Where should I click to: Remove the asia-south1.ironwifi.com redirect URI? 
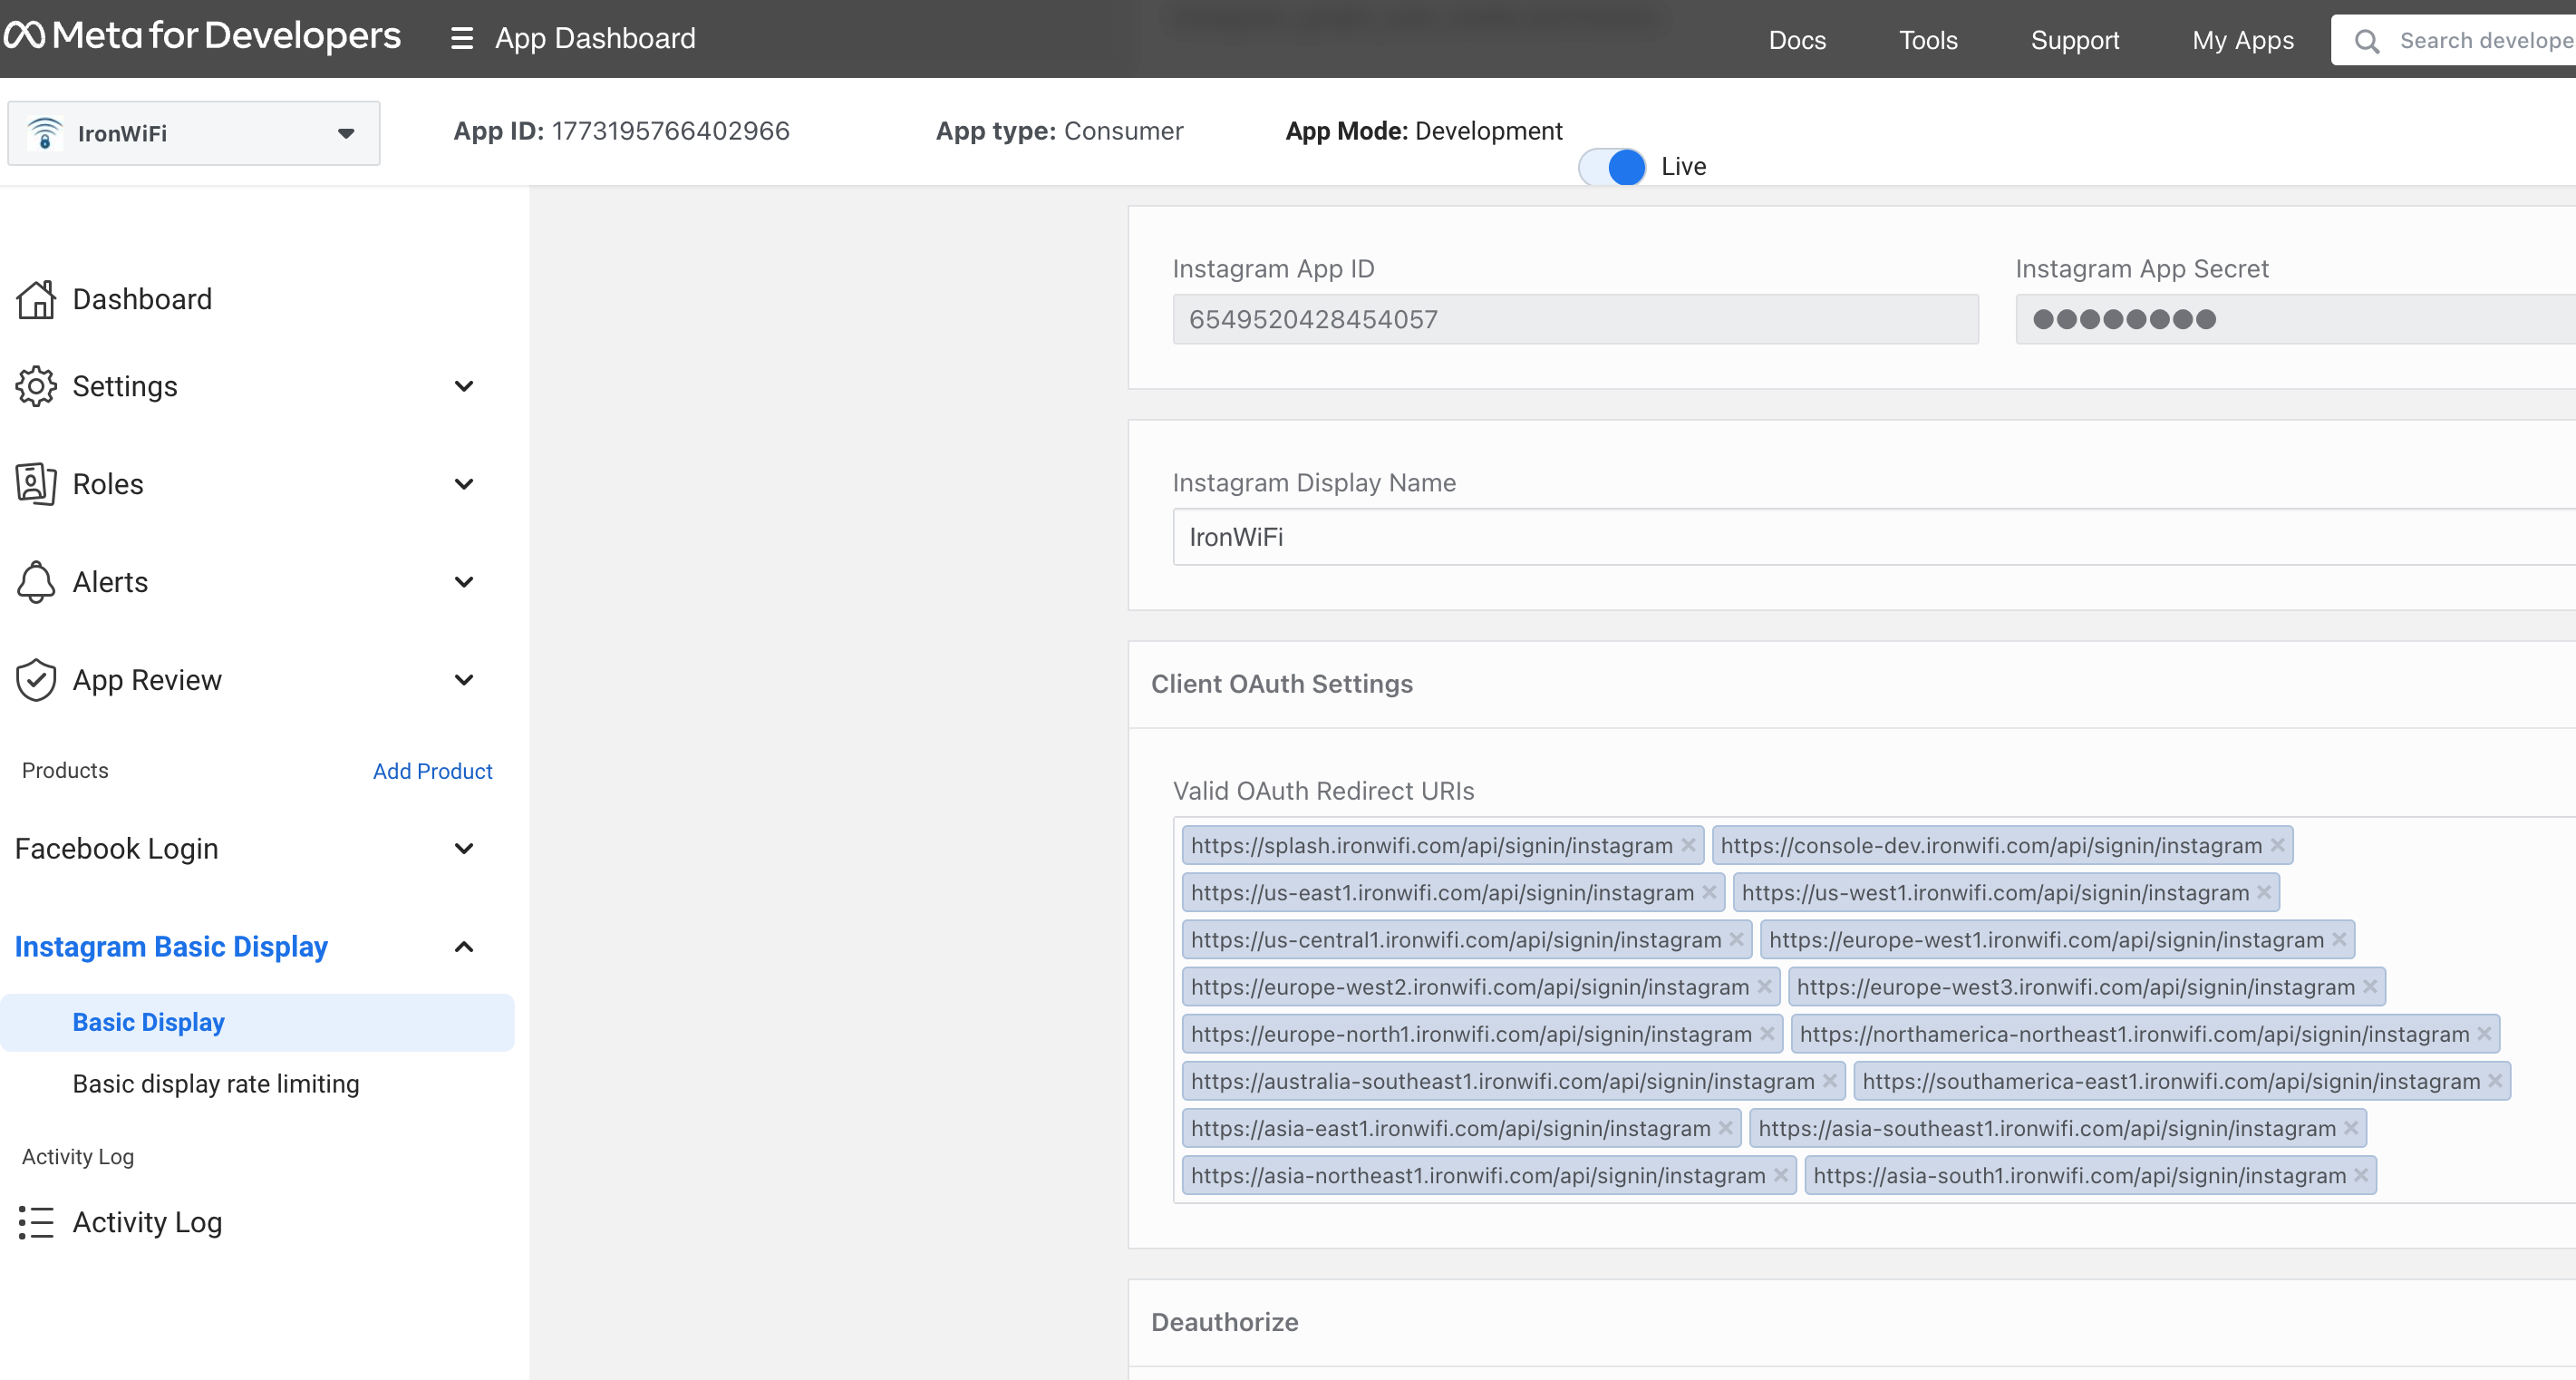pyautogui.click(x=2361, y=1174)
